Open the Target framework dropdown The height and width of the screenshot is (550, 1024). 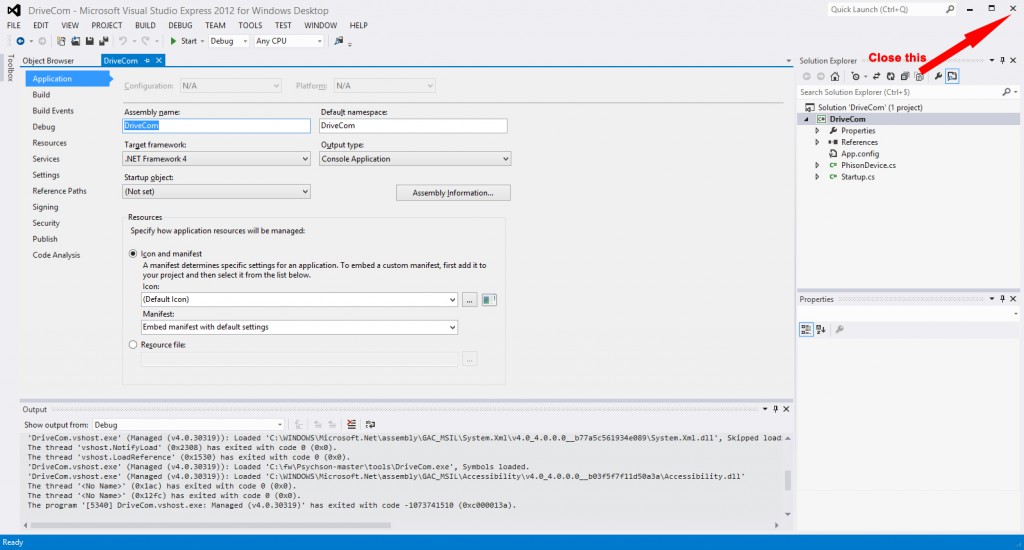[x=216, y=159]
